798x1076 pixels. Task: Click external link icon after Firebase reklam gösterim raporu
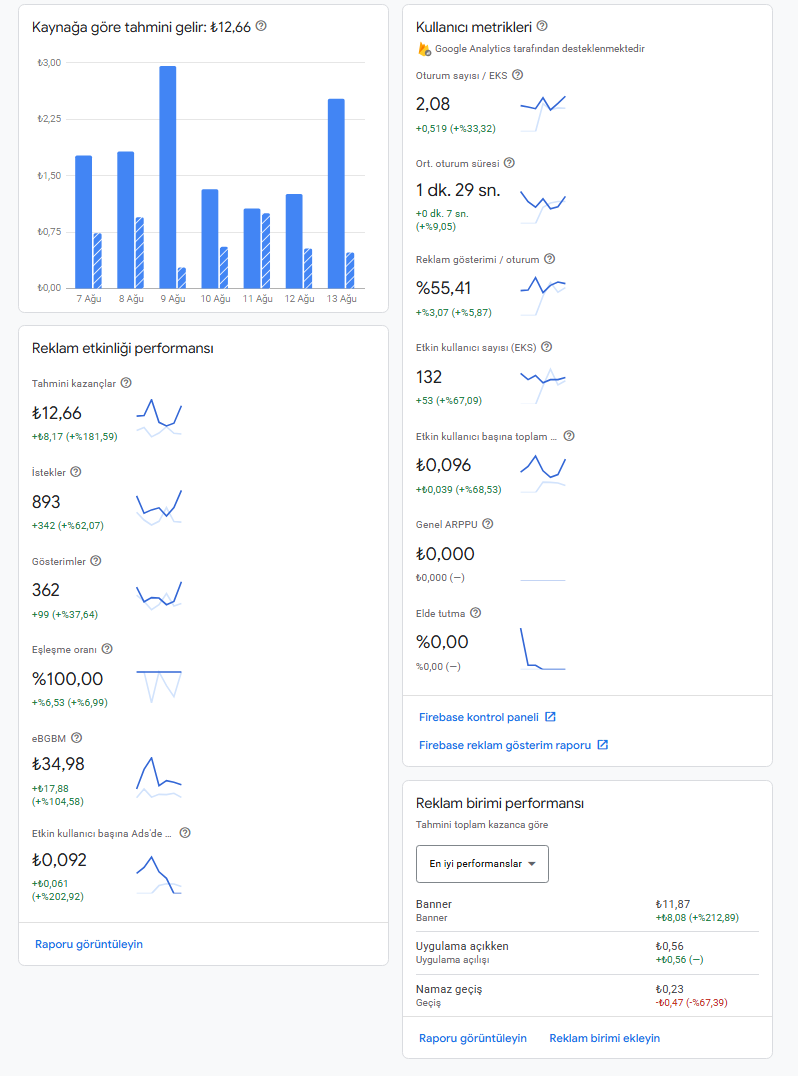(x=602, y=745)
